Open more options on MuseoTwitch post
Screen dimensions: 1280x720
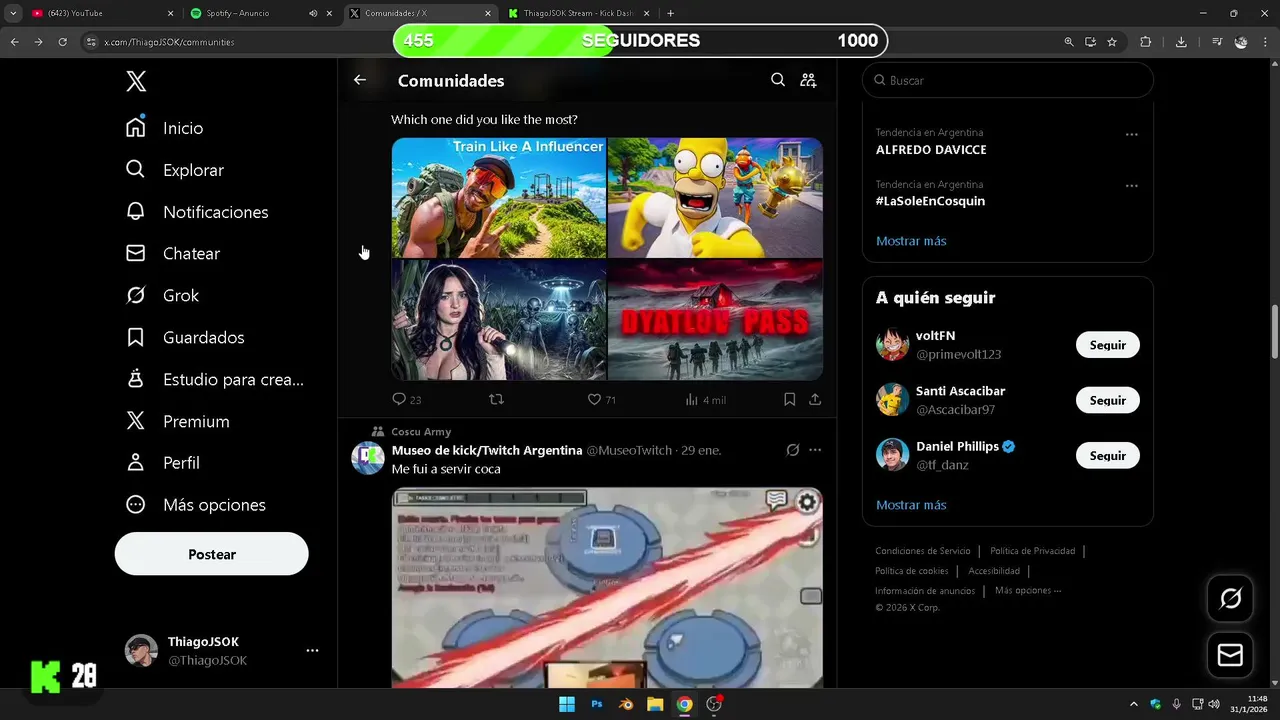[x=815, y=450]
